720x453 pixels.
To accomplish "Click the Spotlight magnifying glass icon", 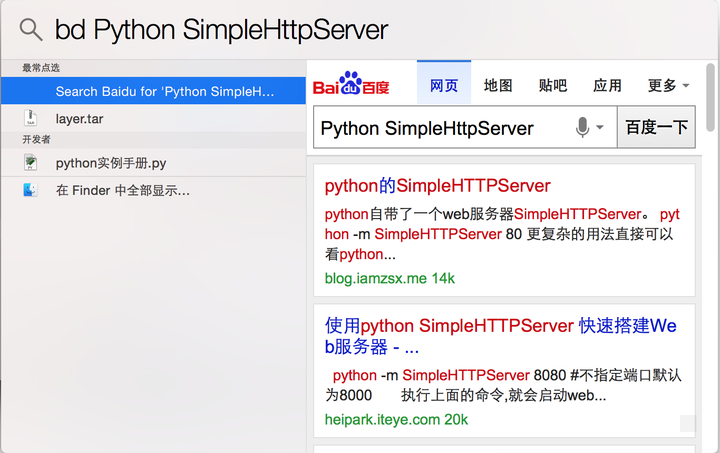I will coord(31,30).
